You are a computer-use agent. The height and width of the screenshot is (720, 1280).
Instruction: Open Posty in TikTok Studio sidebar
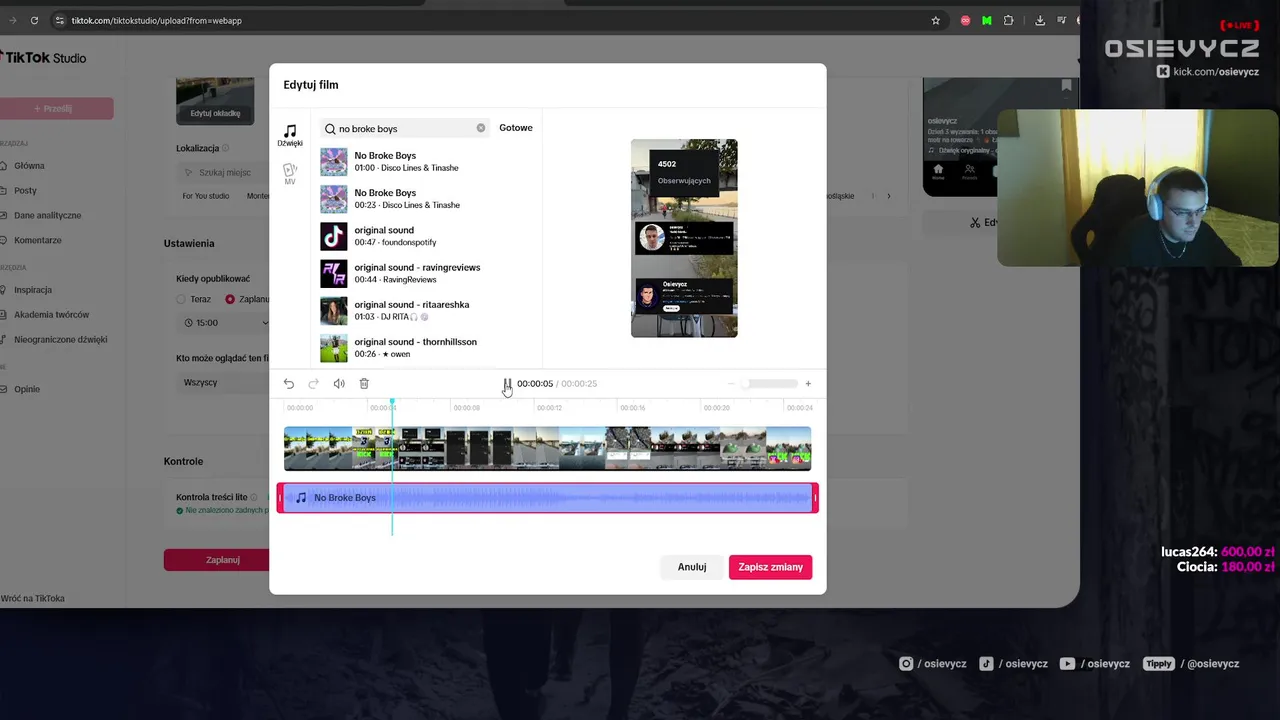click(x=26, y=191)
